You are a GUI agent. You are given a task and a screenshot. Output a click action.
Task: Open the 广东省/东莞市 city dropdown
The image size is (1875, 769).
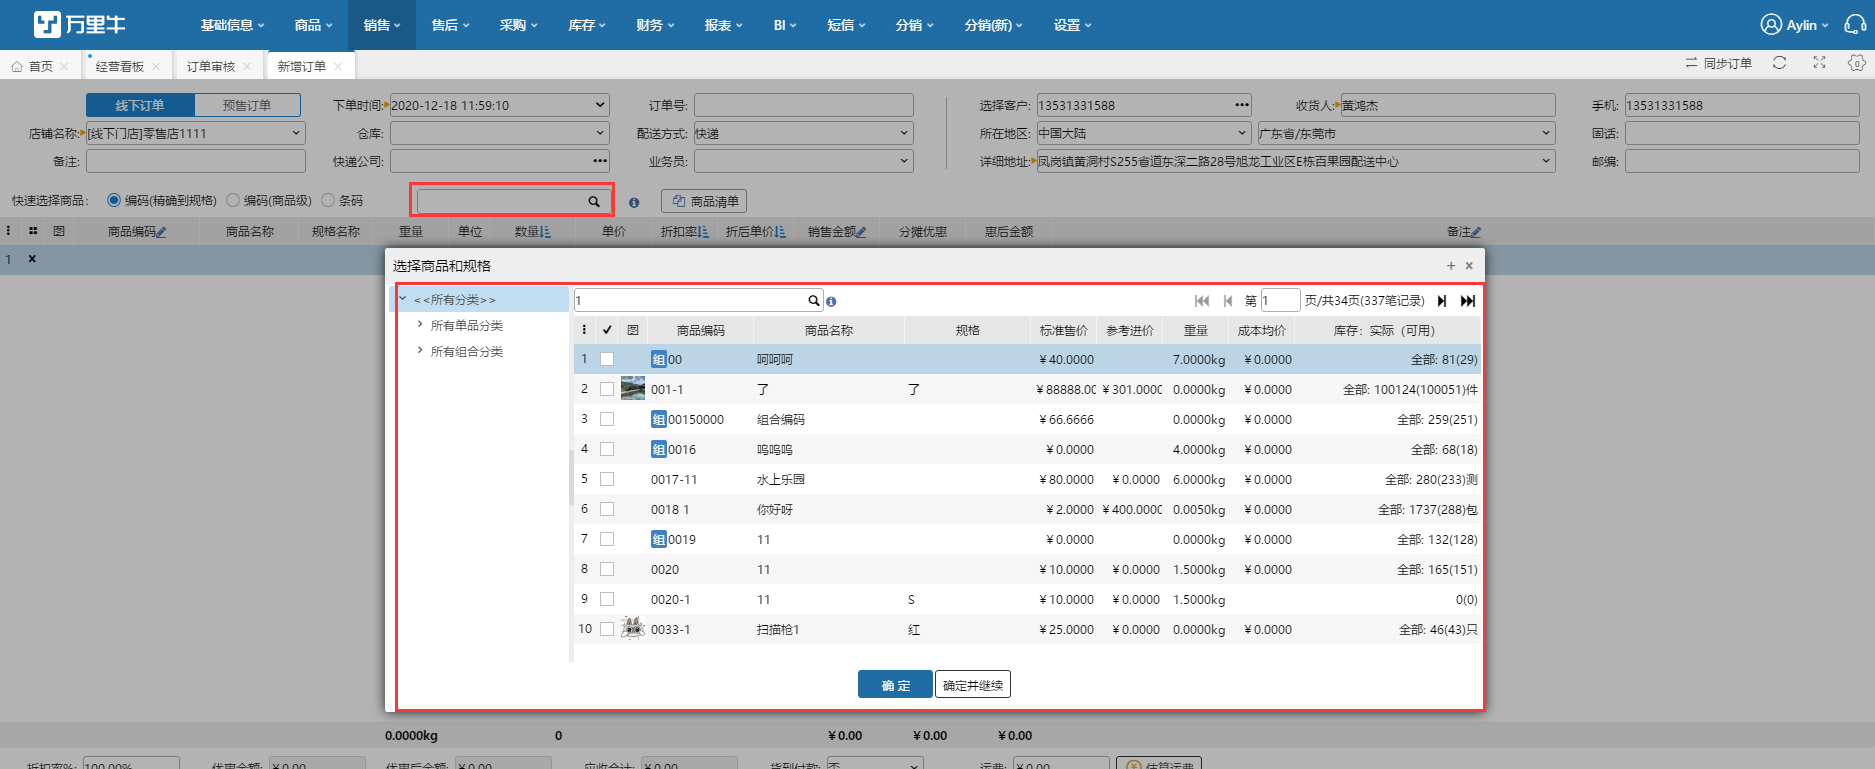pyautogui.click(x=1546, y=133)
